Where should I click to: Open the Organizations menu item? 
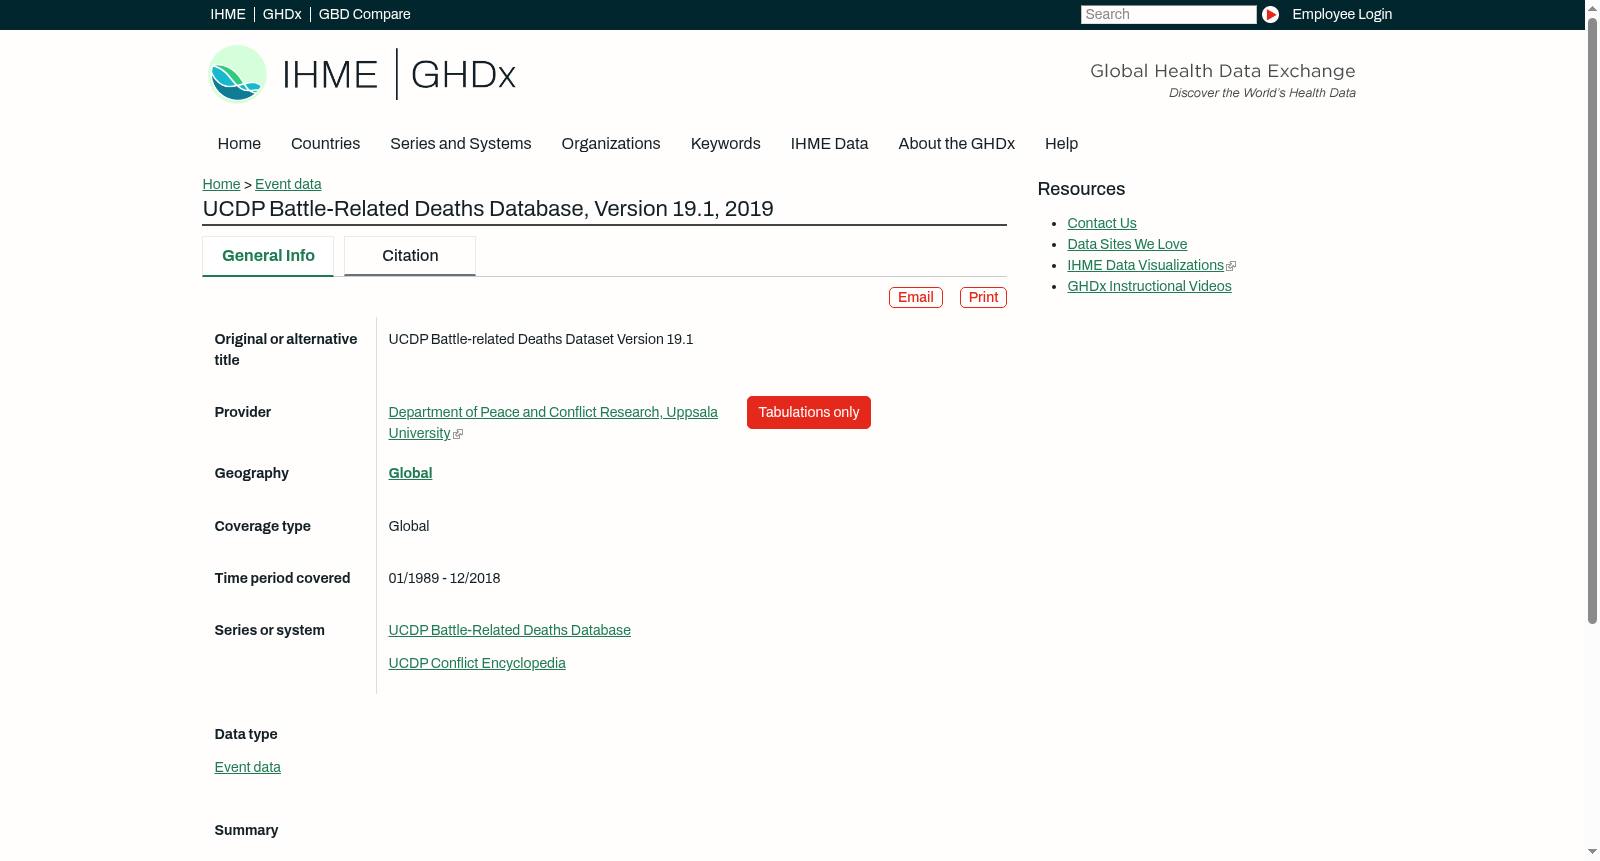coord(611,143)
